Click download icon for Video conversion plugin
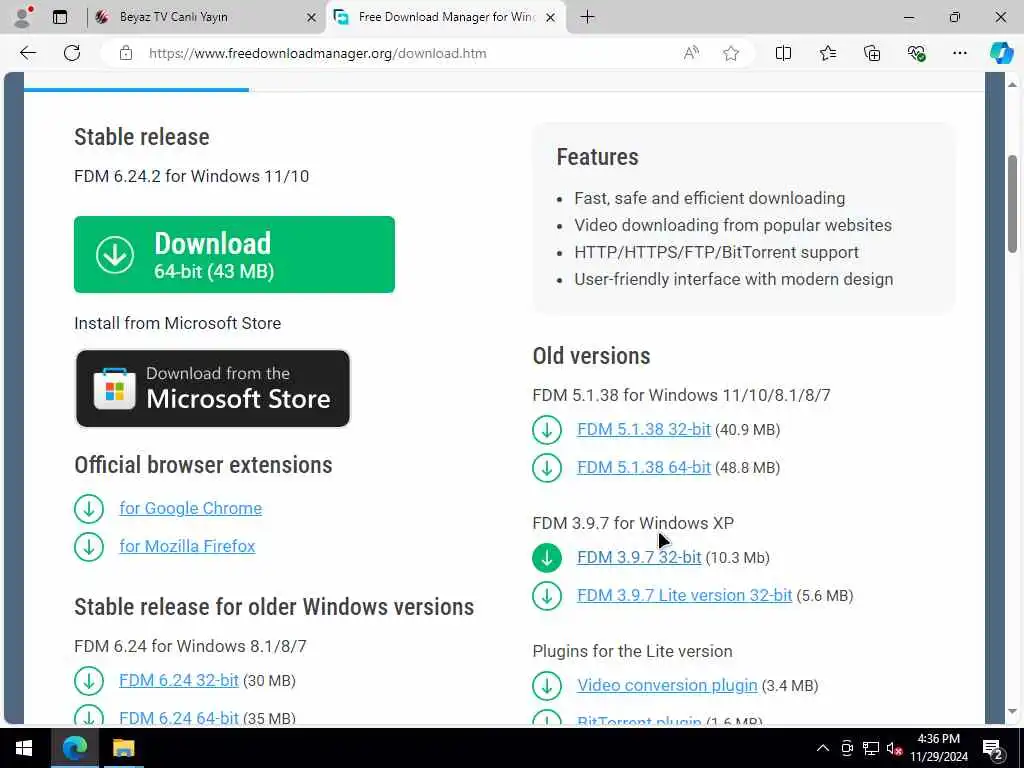The width and height of the screenshot is (1024, 768). pyautogui.click(x=547, y=686)
